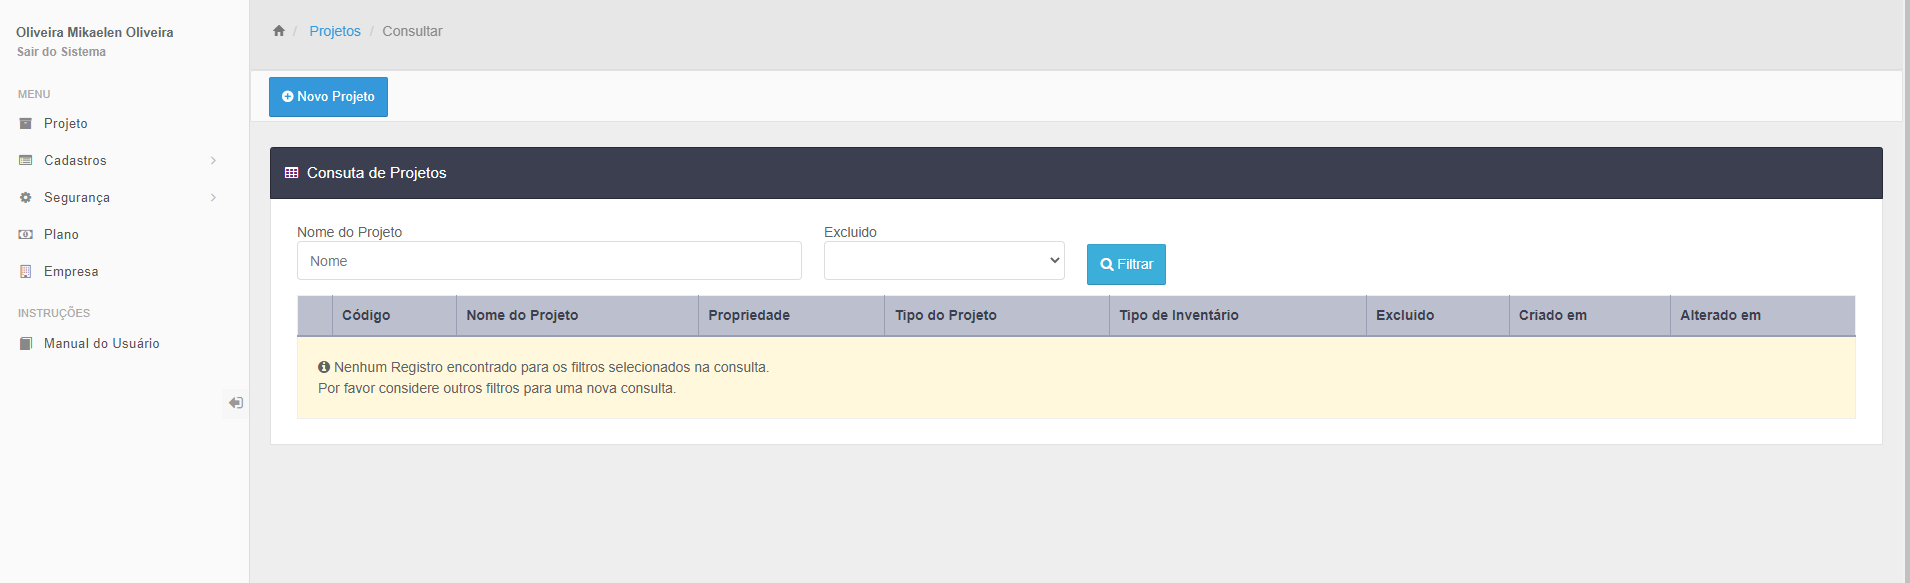The width and height of the screenshot is (1910, 583).
Task: Go to Plano in the side menu
Action: [x=61, y=234]
